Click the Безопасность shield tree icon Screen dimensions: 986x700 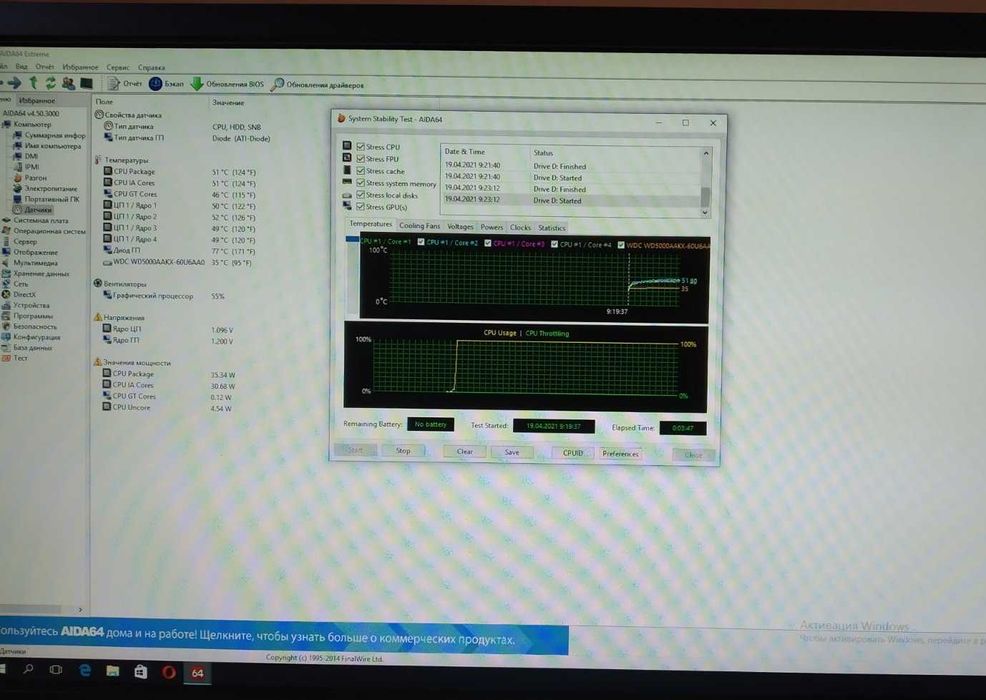pyautogui.click(x=6, y=326)
